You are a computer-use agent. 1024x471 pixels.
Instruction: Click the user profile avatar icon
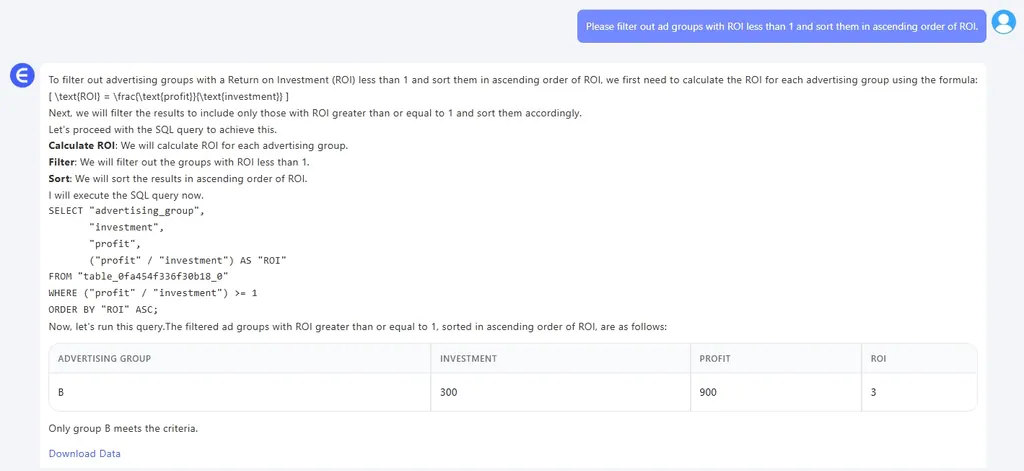1003,22
